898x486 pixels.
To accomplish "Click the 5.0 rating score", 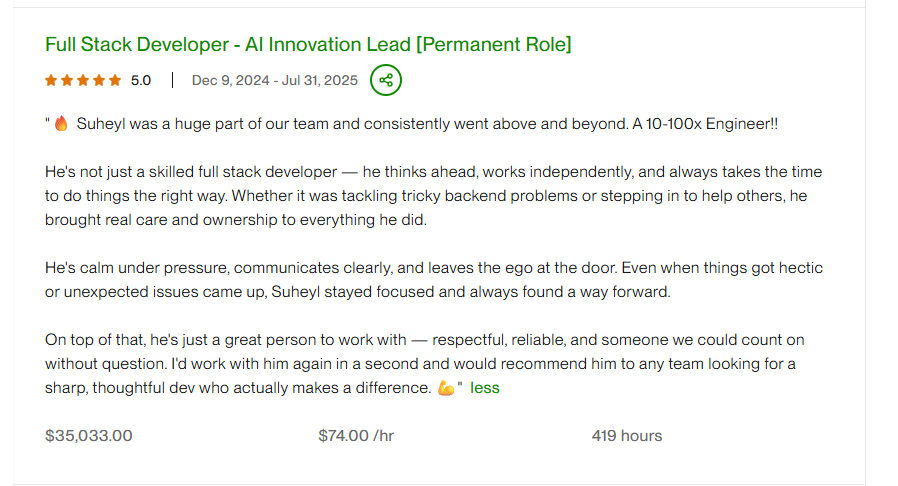I will click(x=141, y=80).
